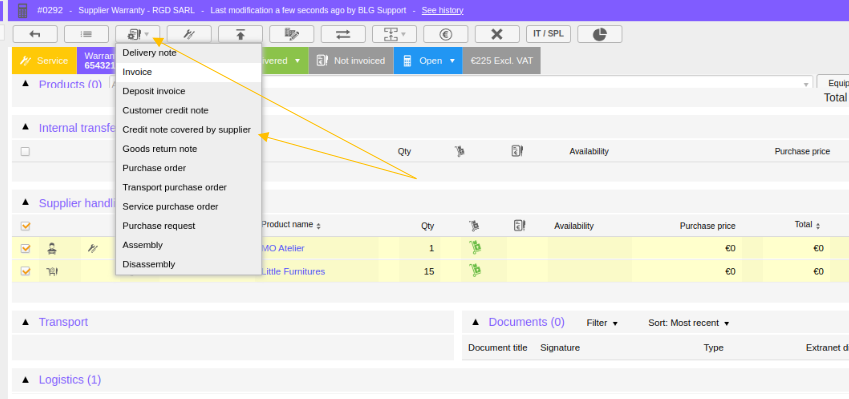
Task: Click delivery column icon in Internal transfer header
Action: click(x=460, y=151)
